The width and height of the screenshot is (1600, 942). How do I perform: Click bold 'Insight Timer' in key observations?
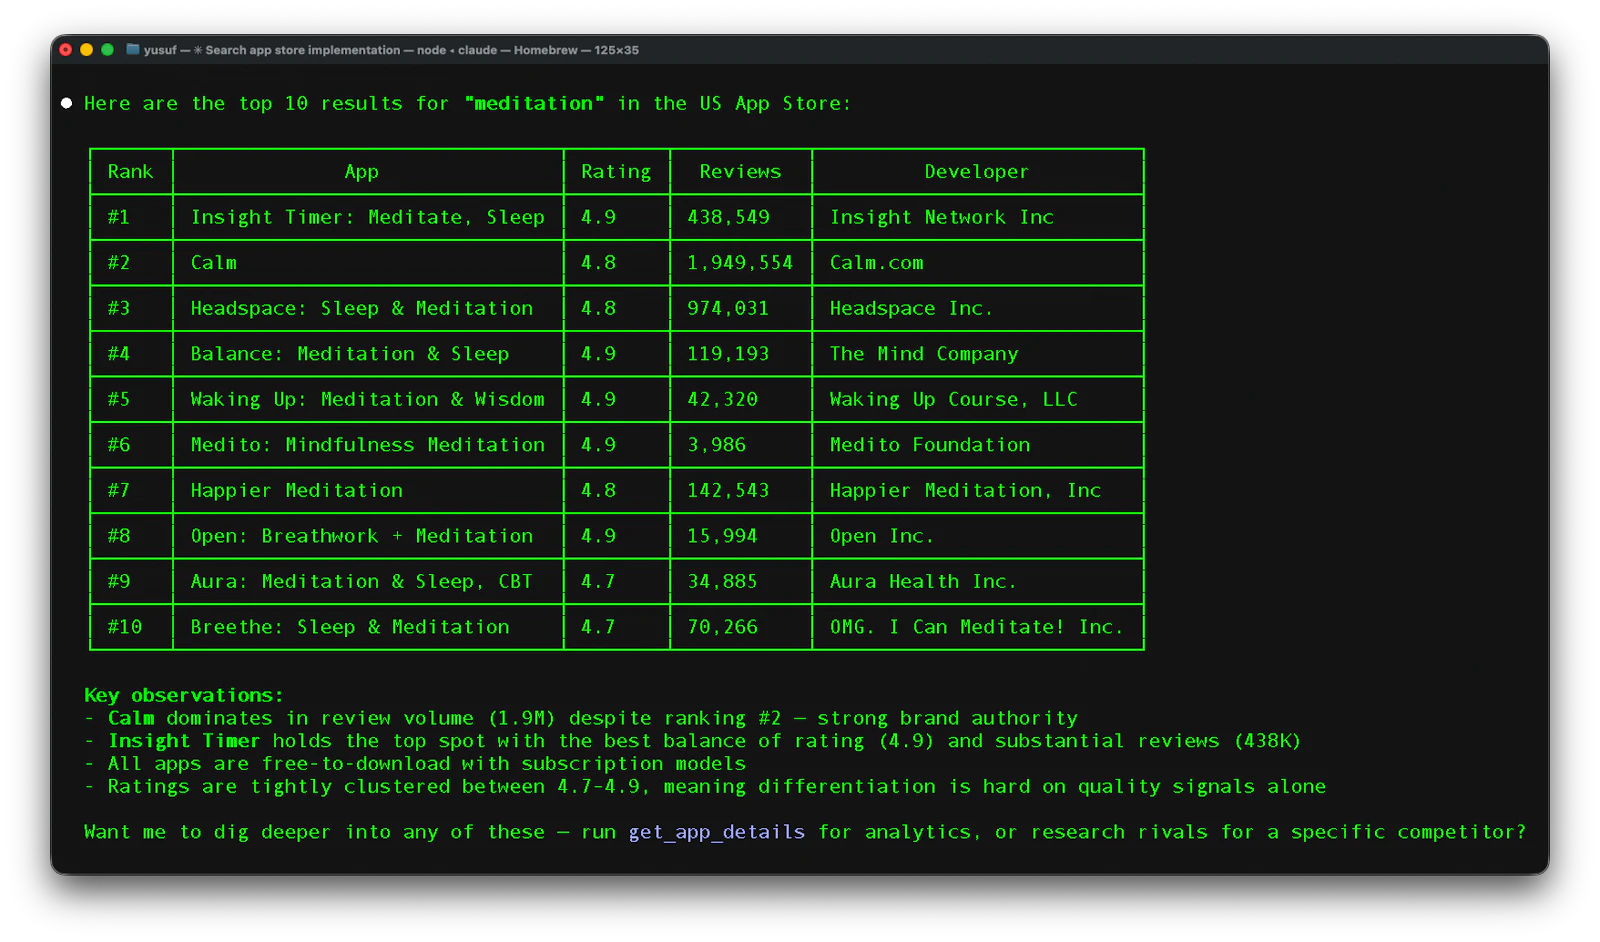click(x=184, y=741)
